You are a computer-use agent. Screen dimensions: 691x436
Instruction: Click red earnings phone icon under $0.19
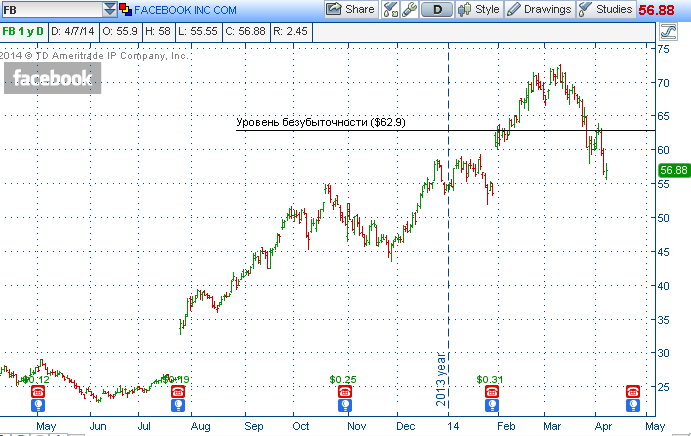178,391
